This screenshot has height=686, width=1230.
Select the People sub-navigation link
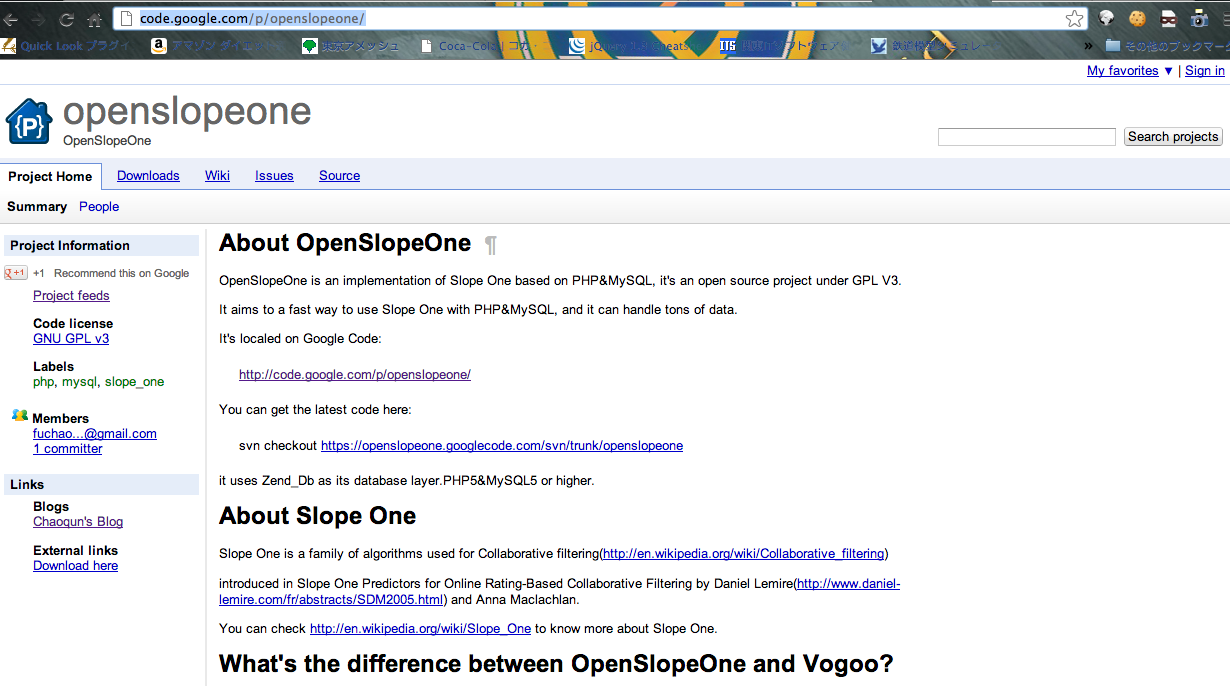pyautogui.click(x=99, y=207)
